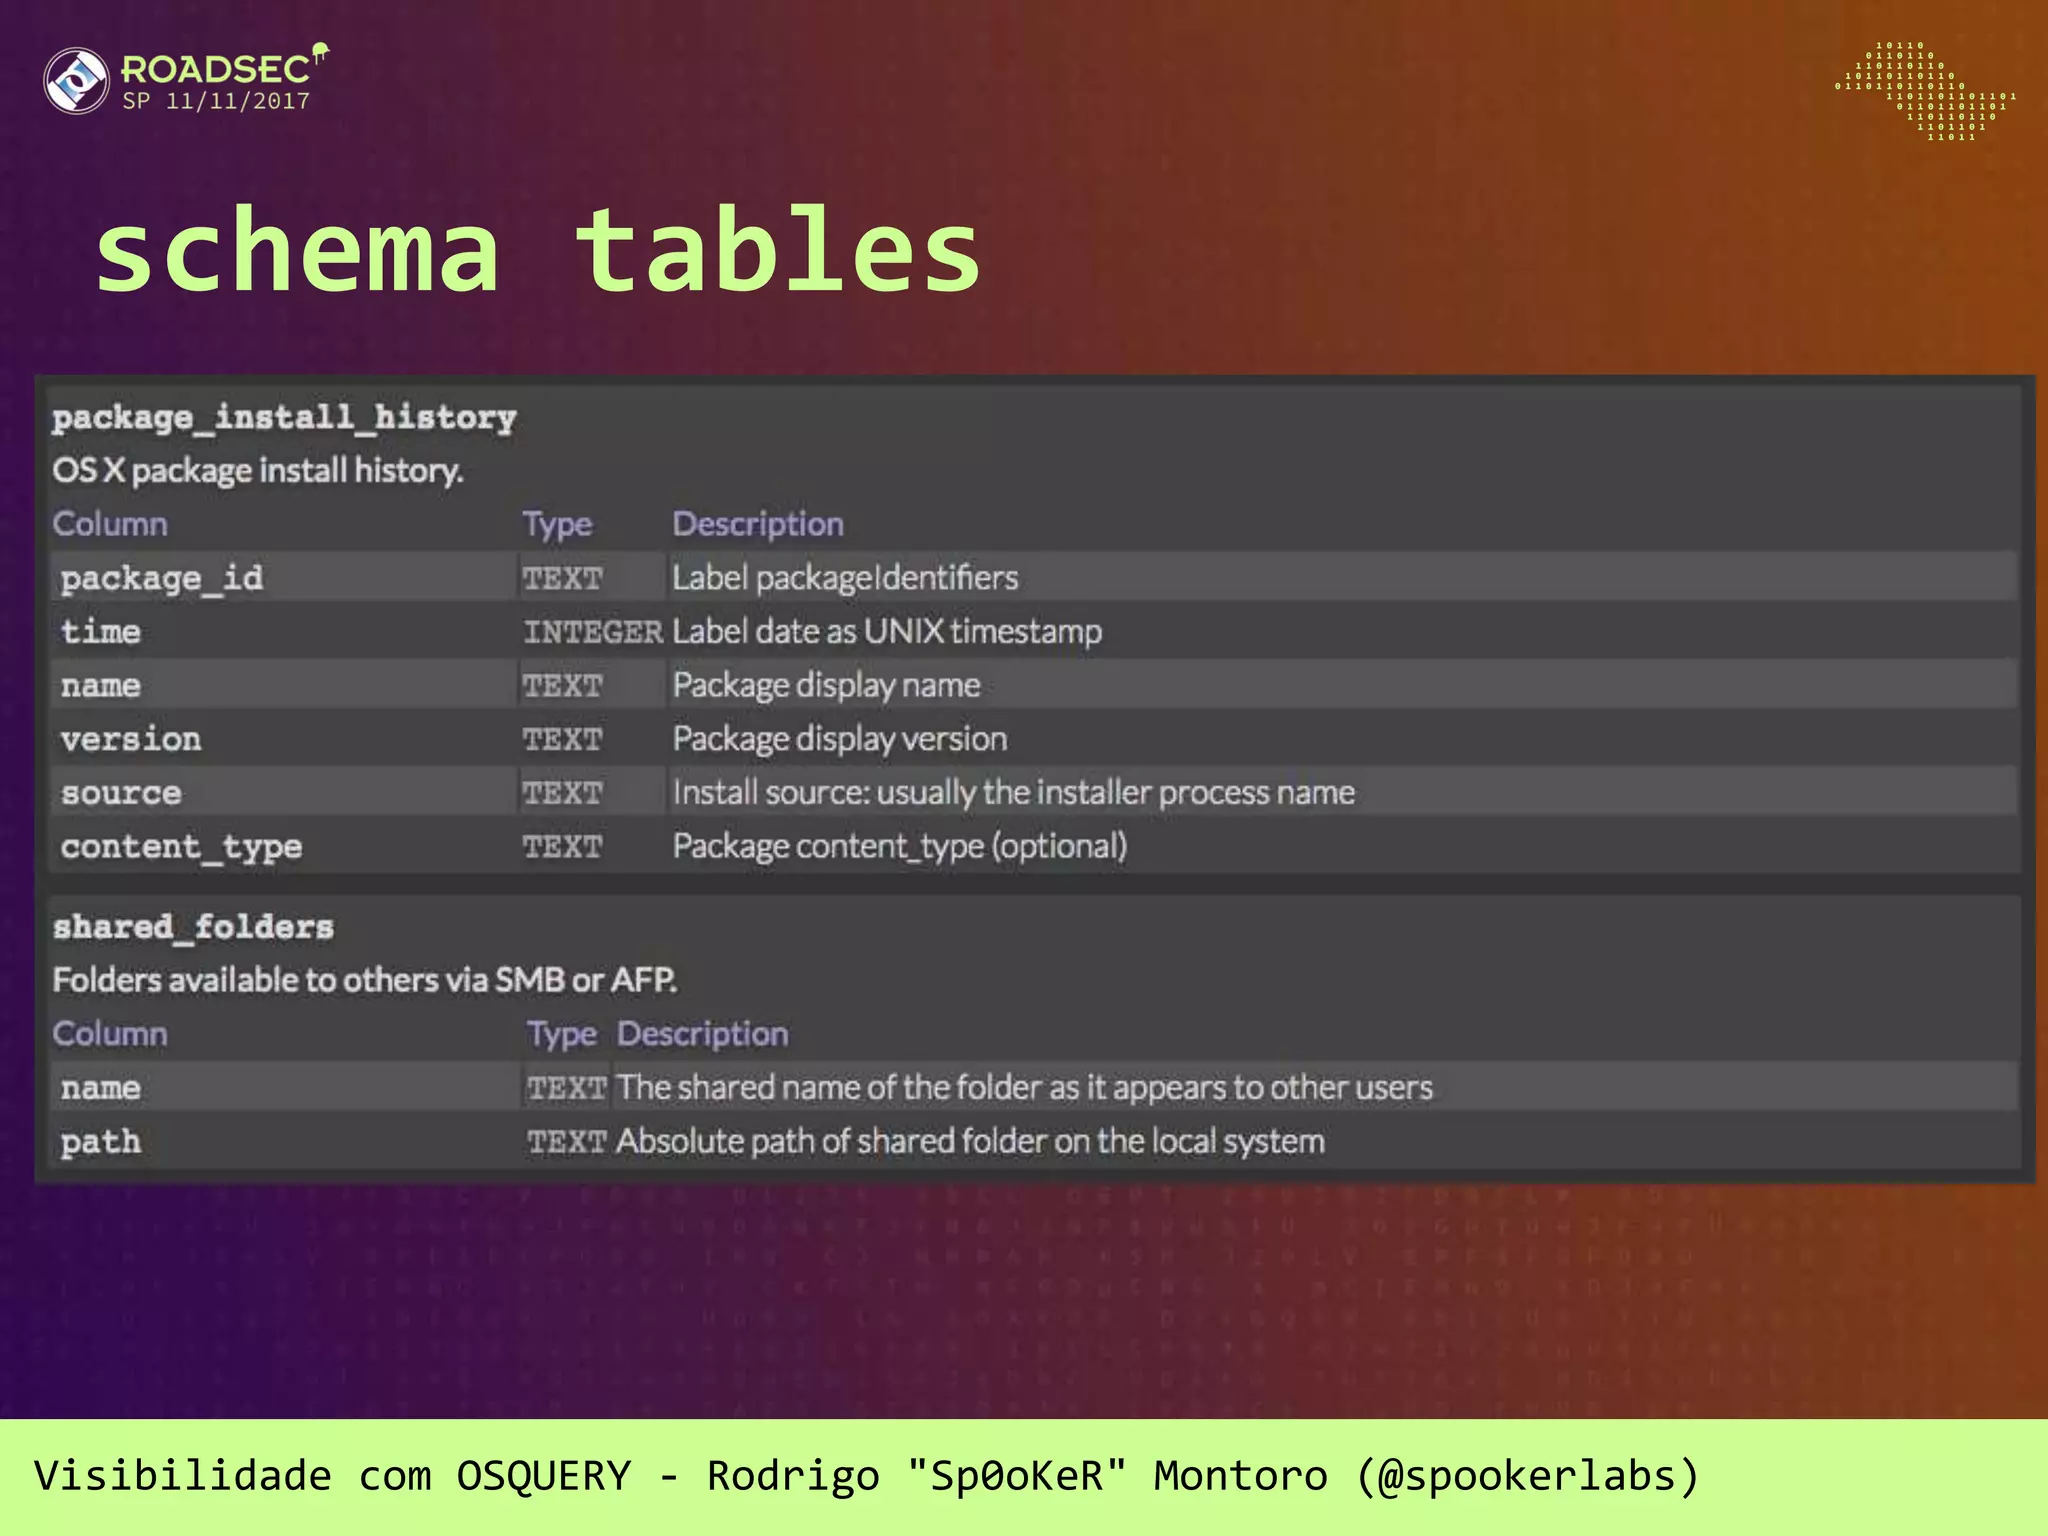Click the version column name
Image resolution: width=2048 pixels, height=1536 pixels.
pyautogui.click(x=130, y=739)
